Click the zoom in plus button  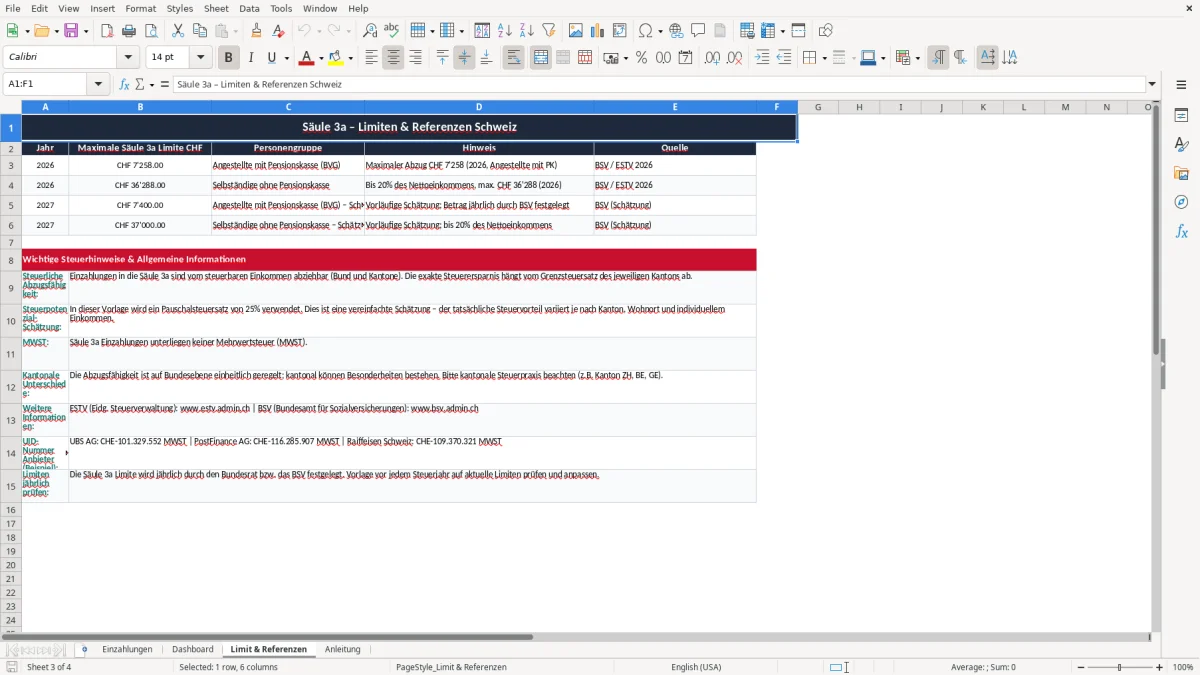pyautogui.click(x=1159, y=667)
